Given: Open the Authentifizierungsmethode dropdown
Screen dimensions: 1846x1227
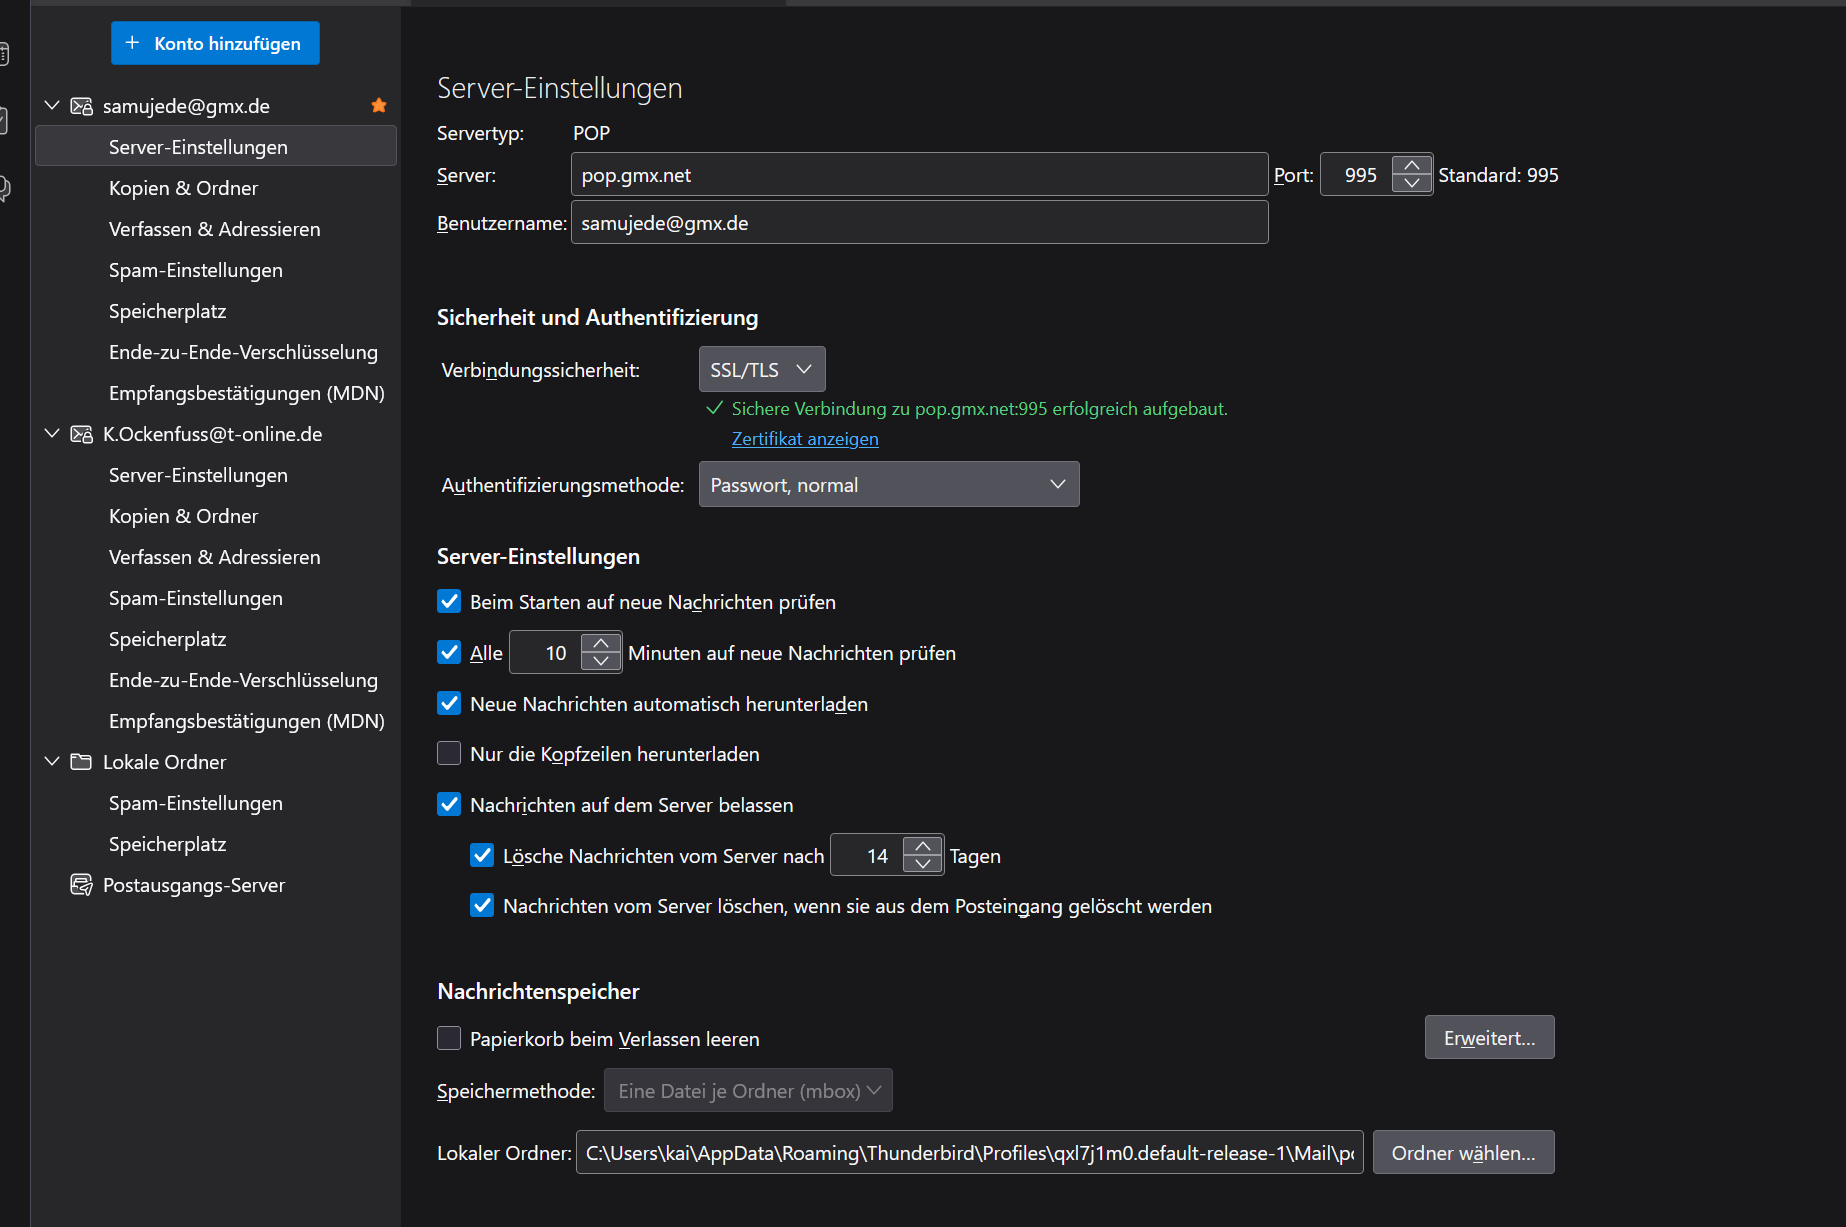Looking at the screenshot, I should [x=889, y=484].
